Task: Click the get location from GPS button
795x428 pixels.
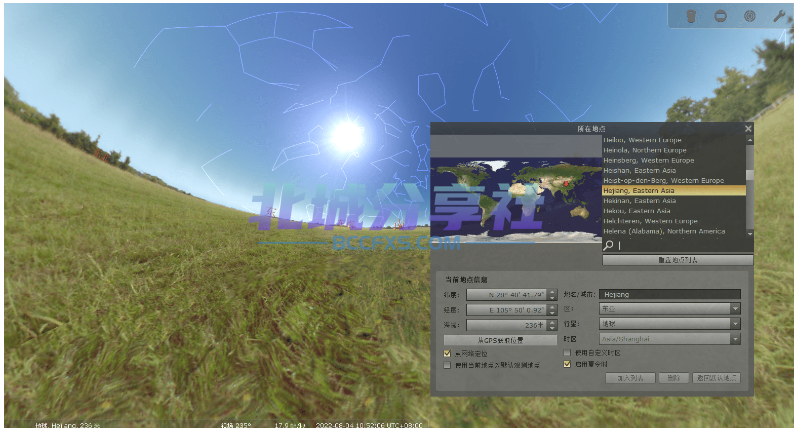Action: pyautogui.click(x=500, y=340)
